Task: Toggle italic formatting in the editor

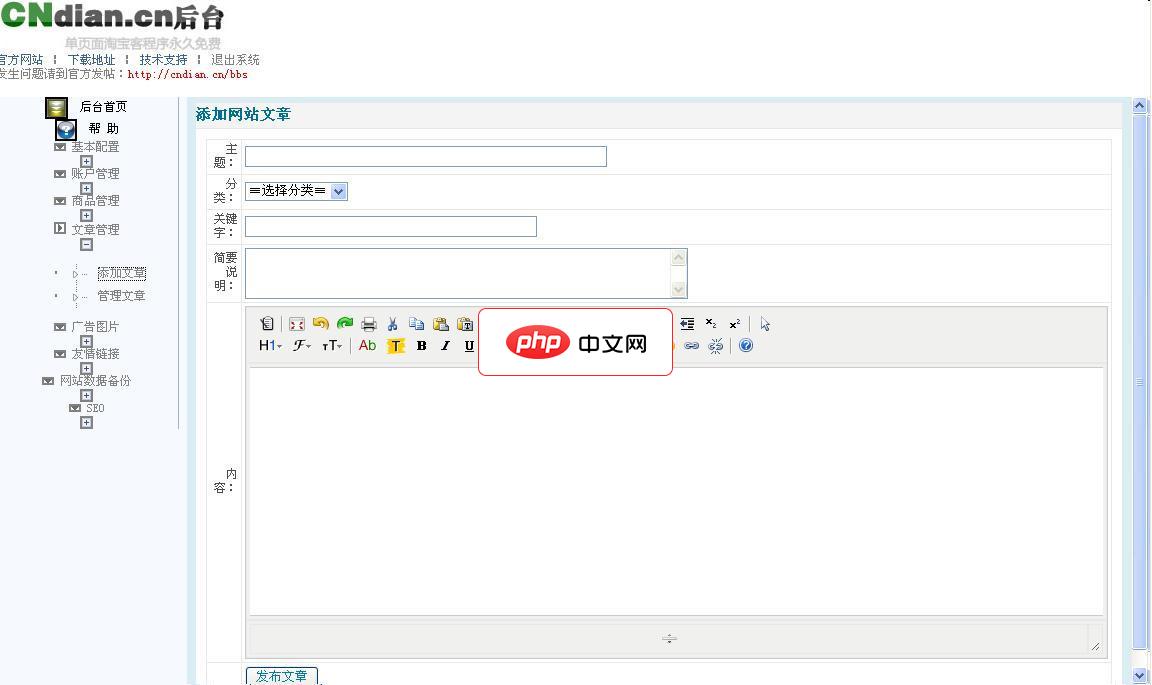Action: click(x=445, y=346)
